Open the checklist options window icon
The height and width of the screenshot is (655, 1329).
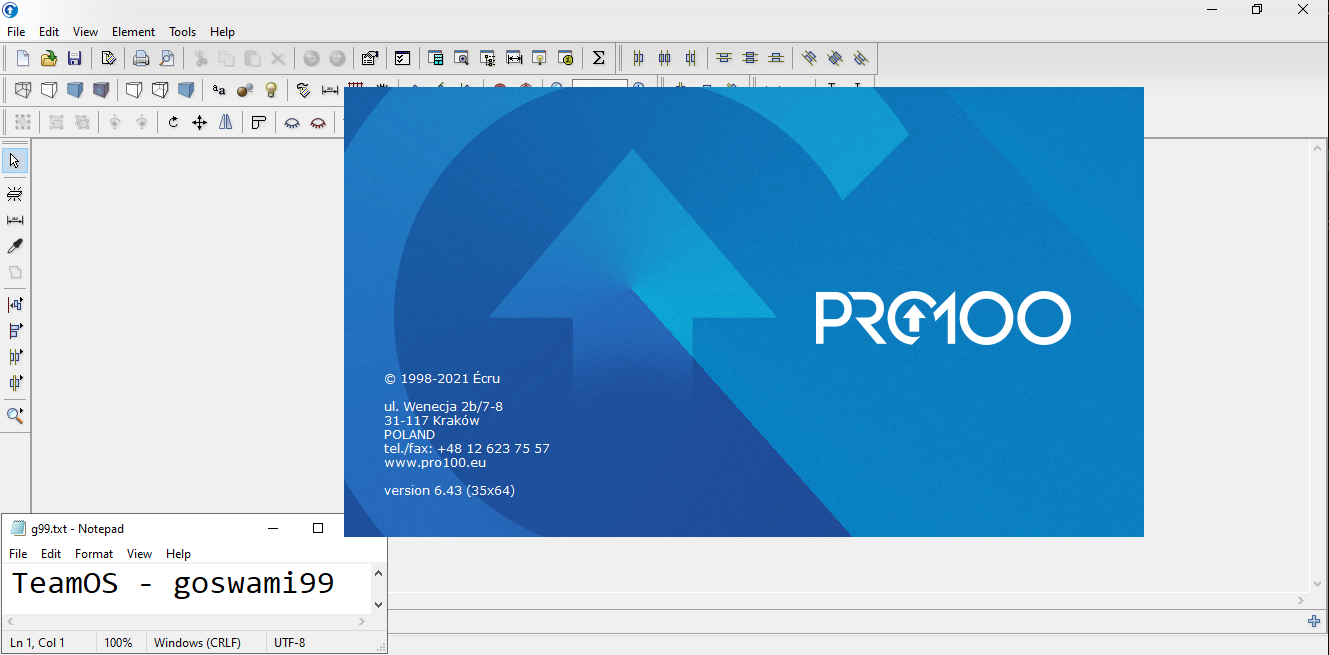click(402, 58)
